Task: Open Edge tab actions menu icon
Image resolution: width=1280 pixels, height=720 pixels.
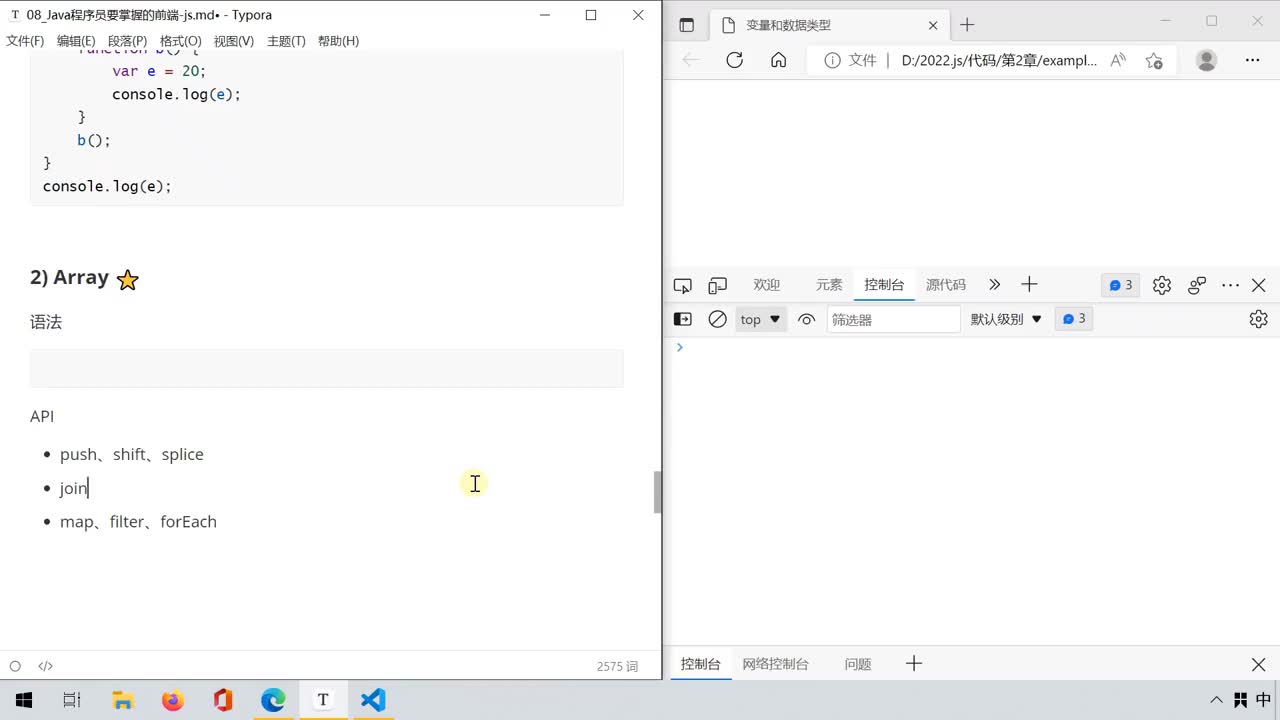Action: pos(686,25)
